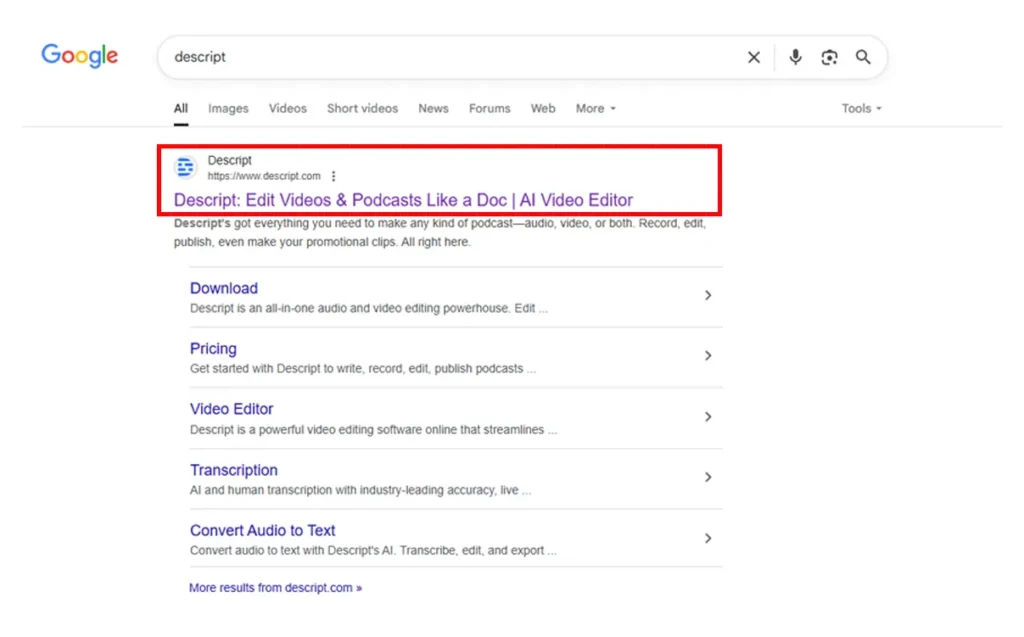
Task: Open the Forums tab
Action: [x=489, y=108]
